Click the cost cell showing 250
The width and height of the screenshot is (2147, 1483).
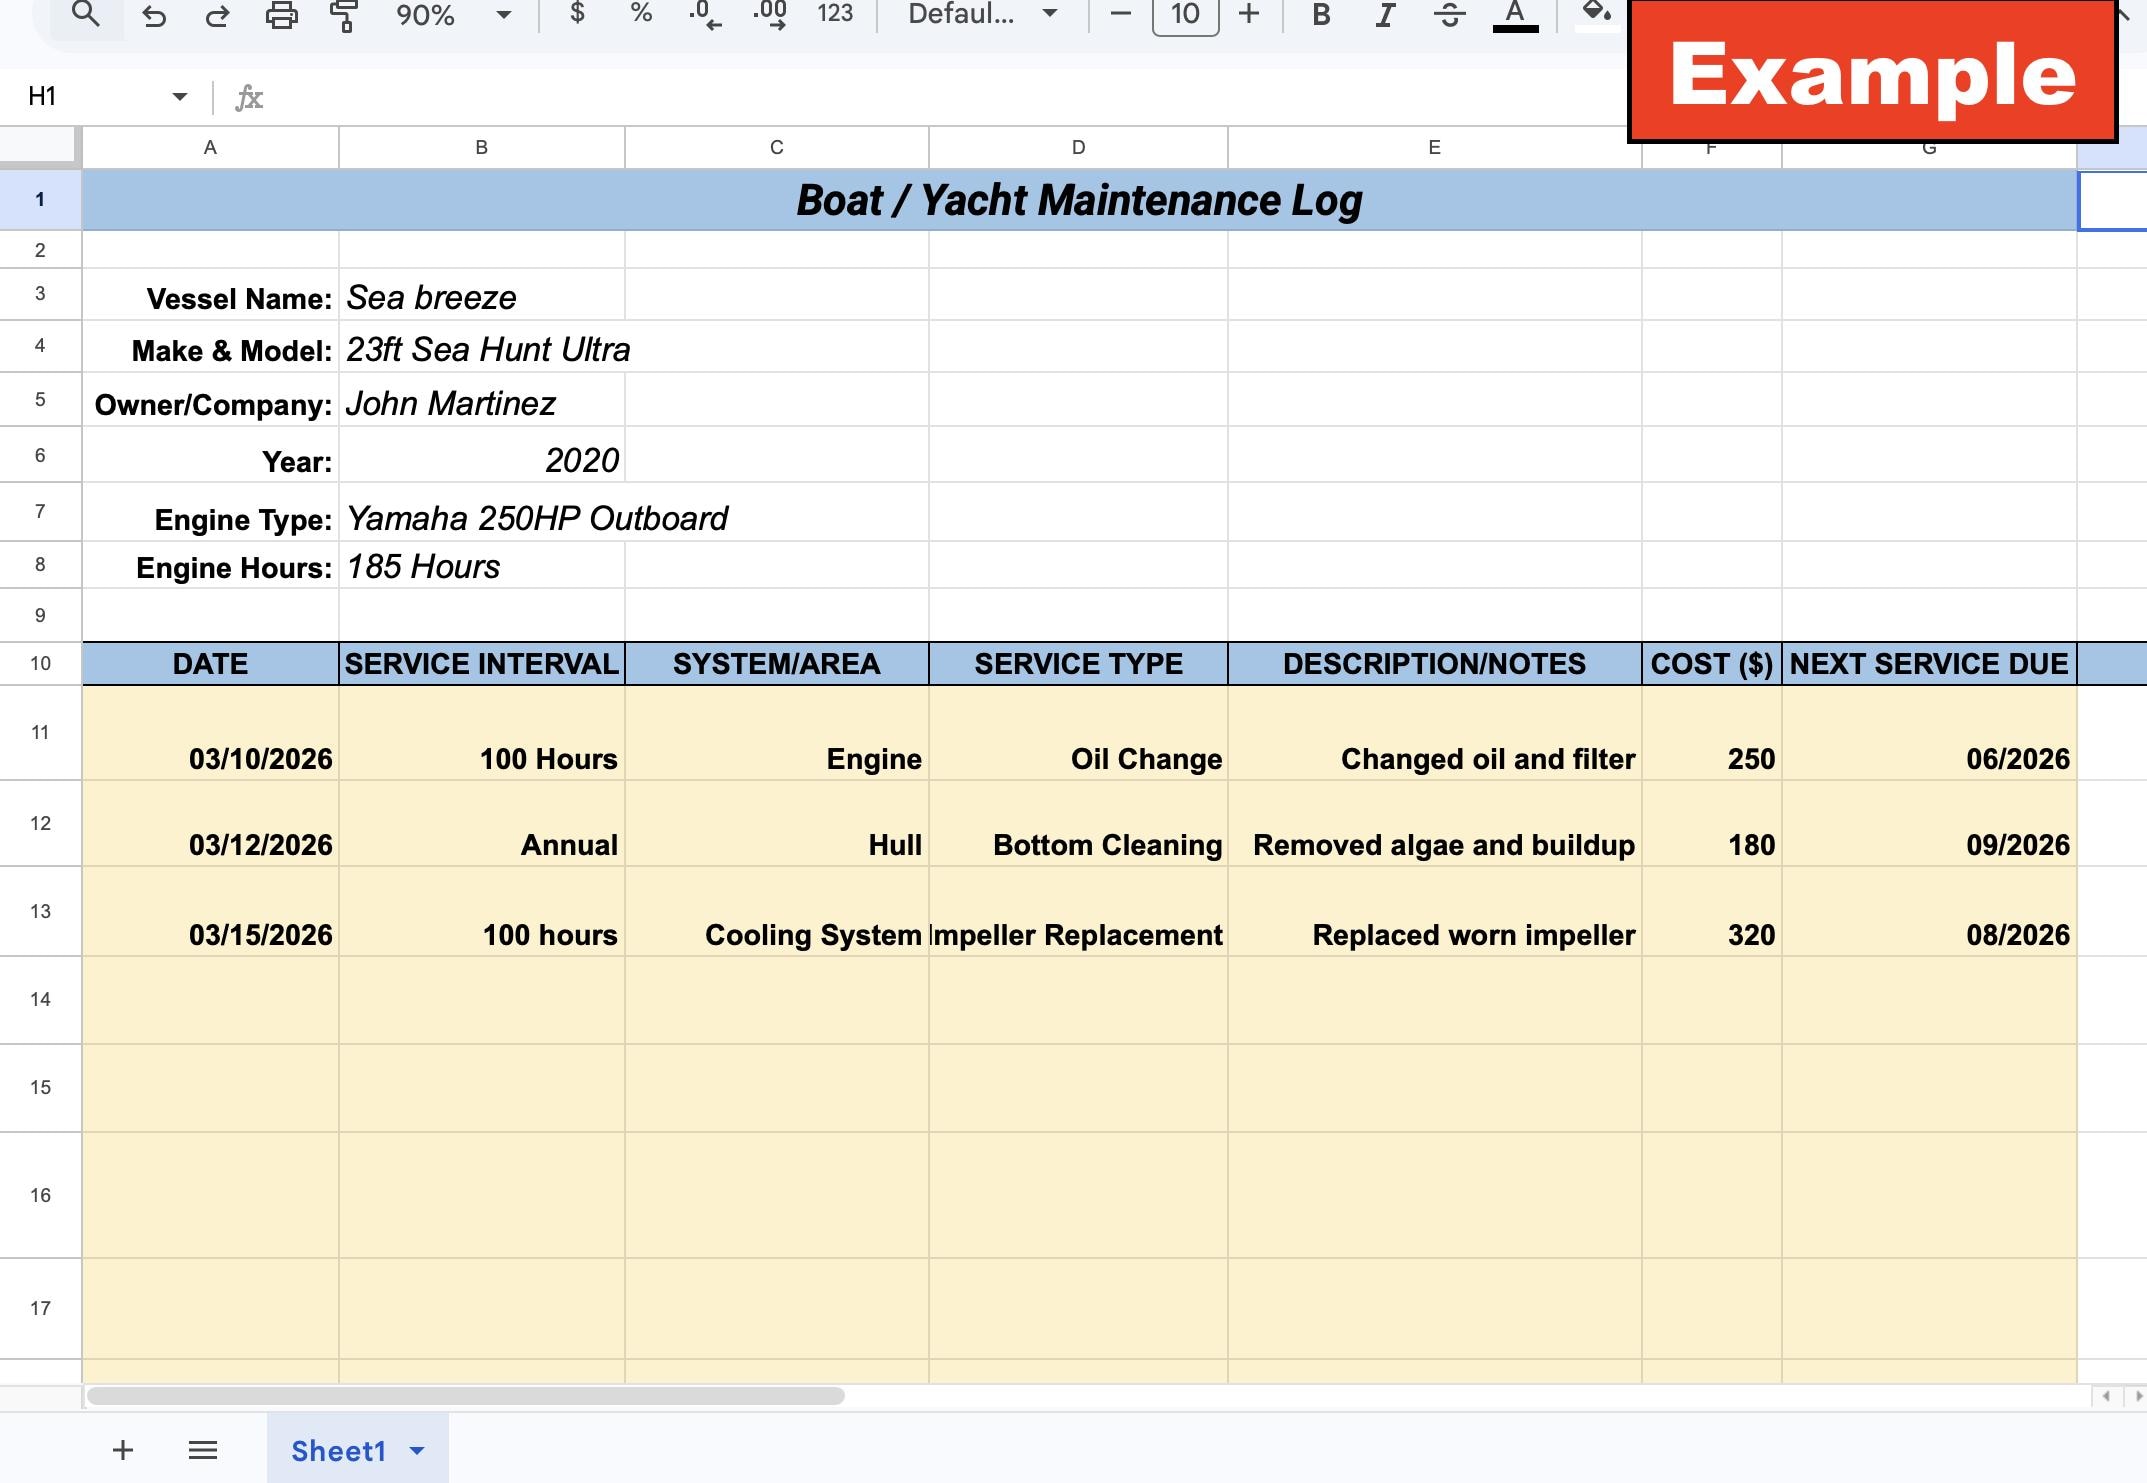(1711, 733)
